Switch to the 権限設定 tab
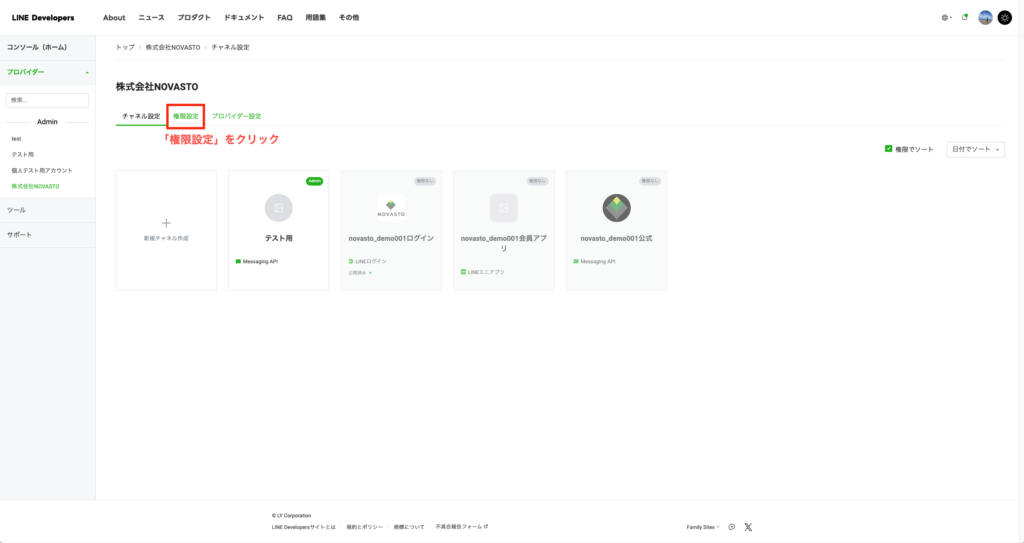 pyautogui.click(x=186, y=116)
